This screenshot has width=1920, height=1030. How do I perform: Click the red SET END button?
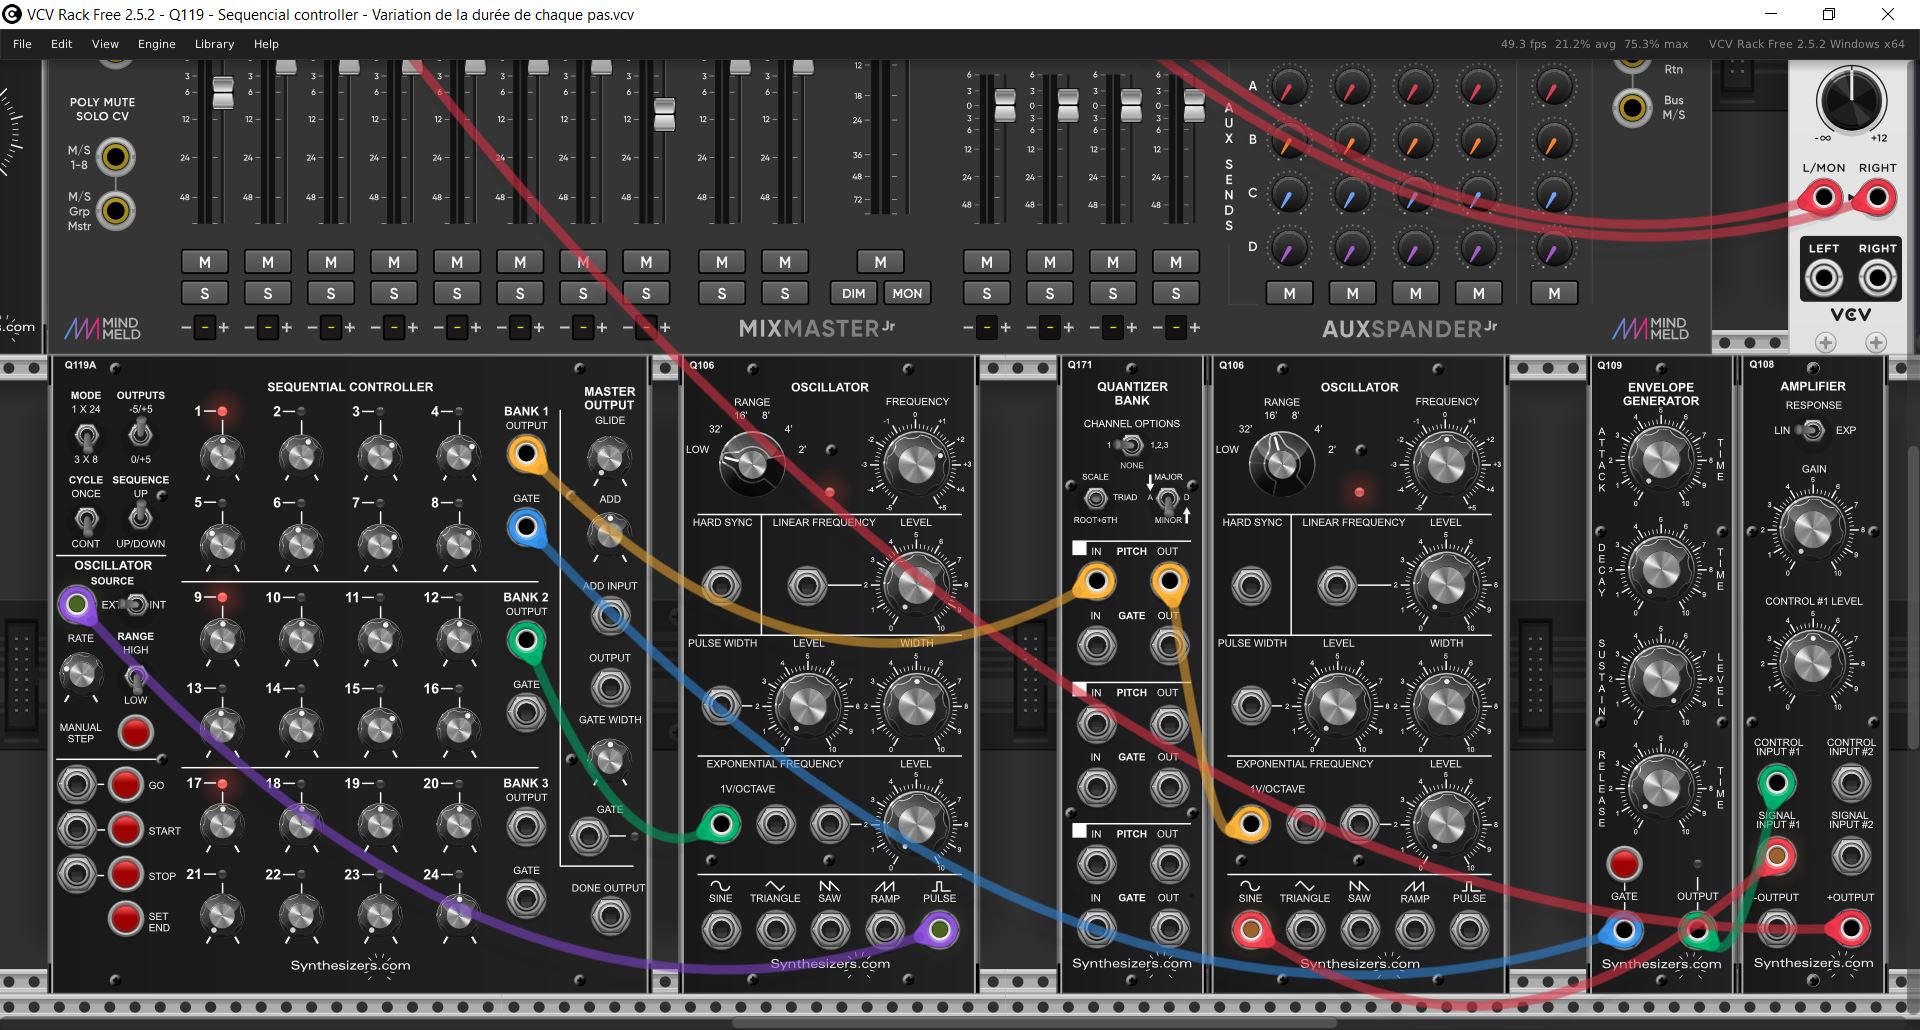click(125, 917)
